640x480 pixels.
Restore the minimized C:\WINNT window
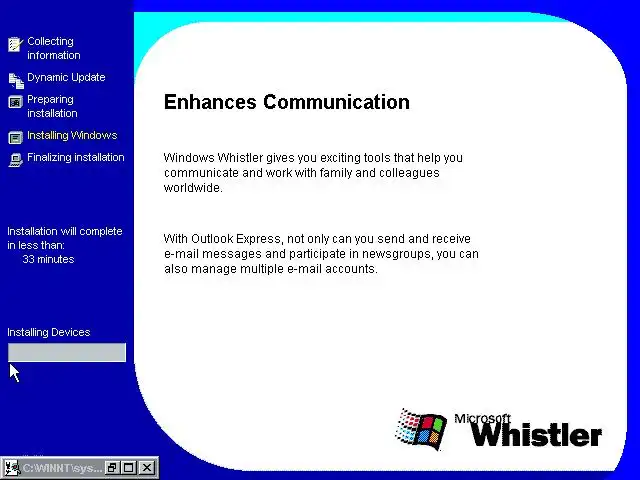pyautogui.click(x=111, y=468)
